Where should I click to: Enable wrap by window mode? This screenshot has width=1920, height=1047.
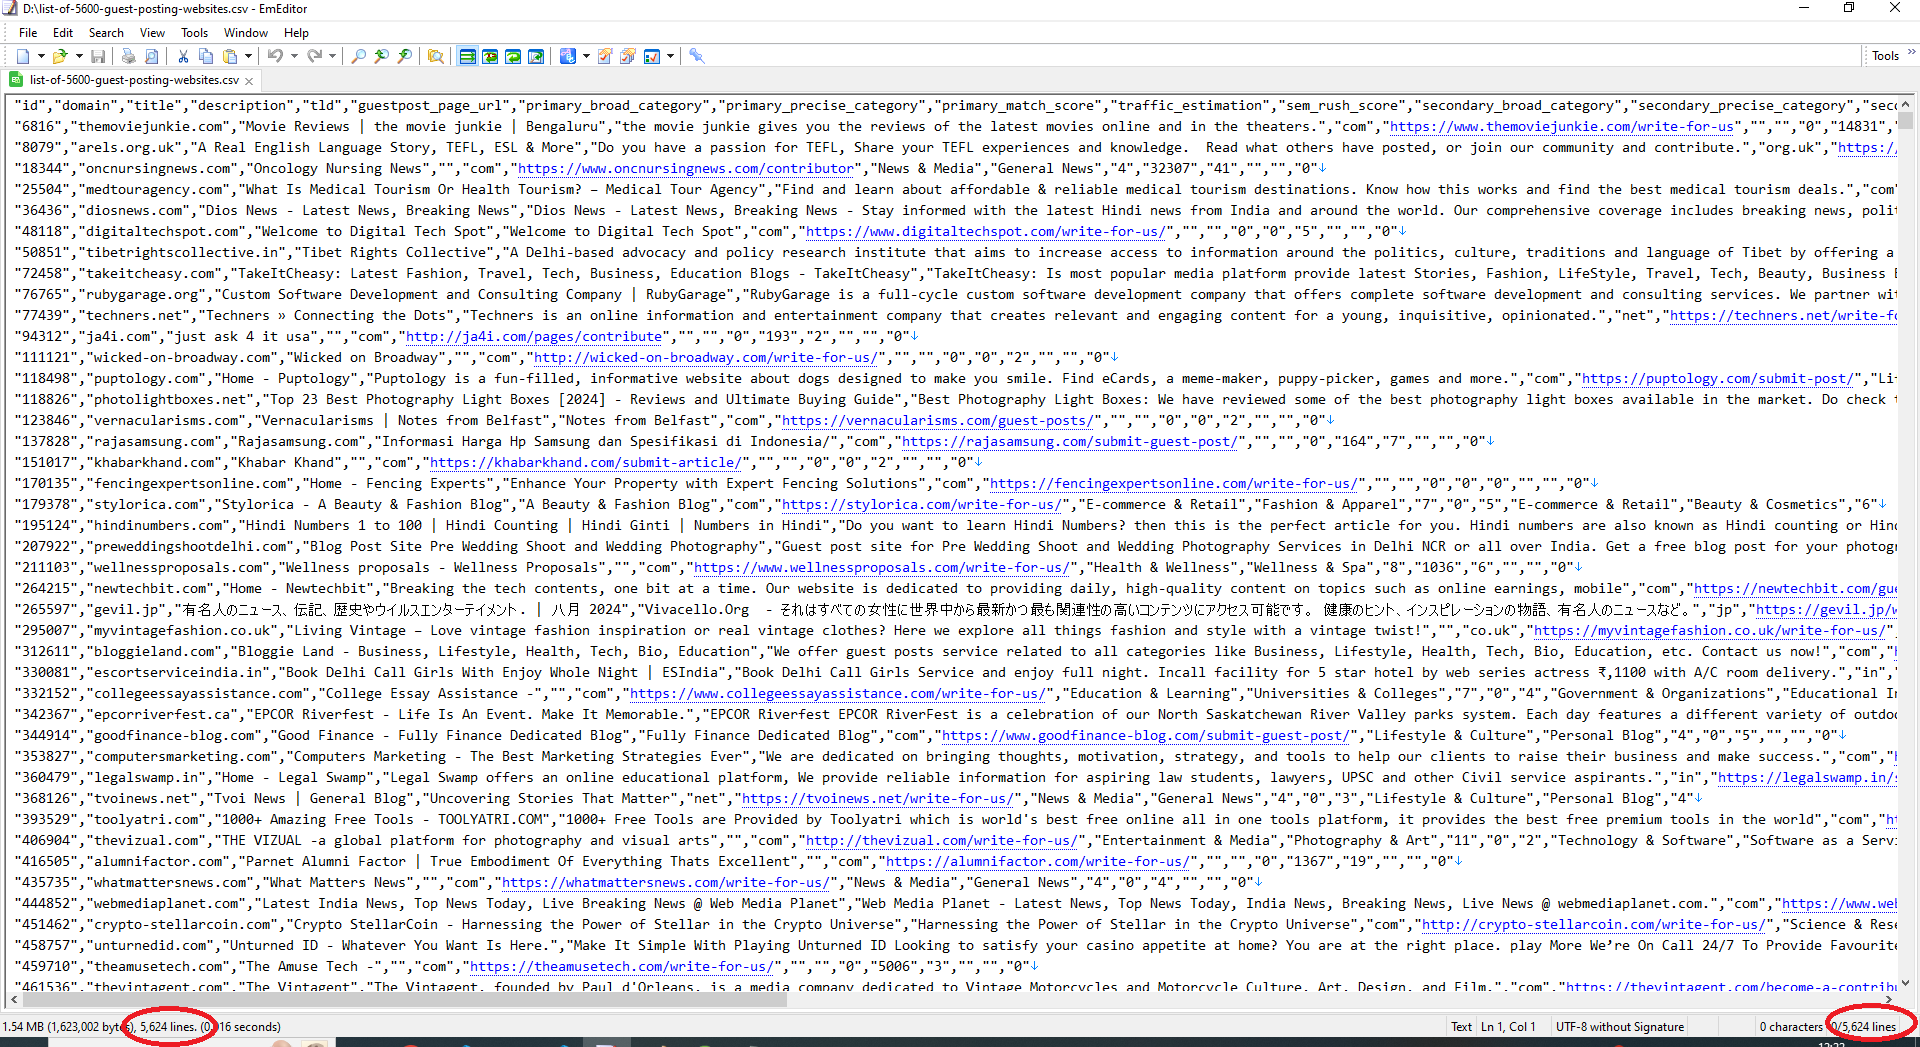click(x=513, y=55)
